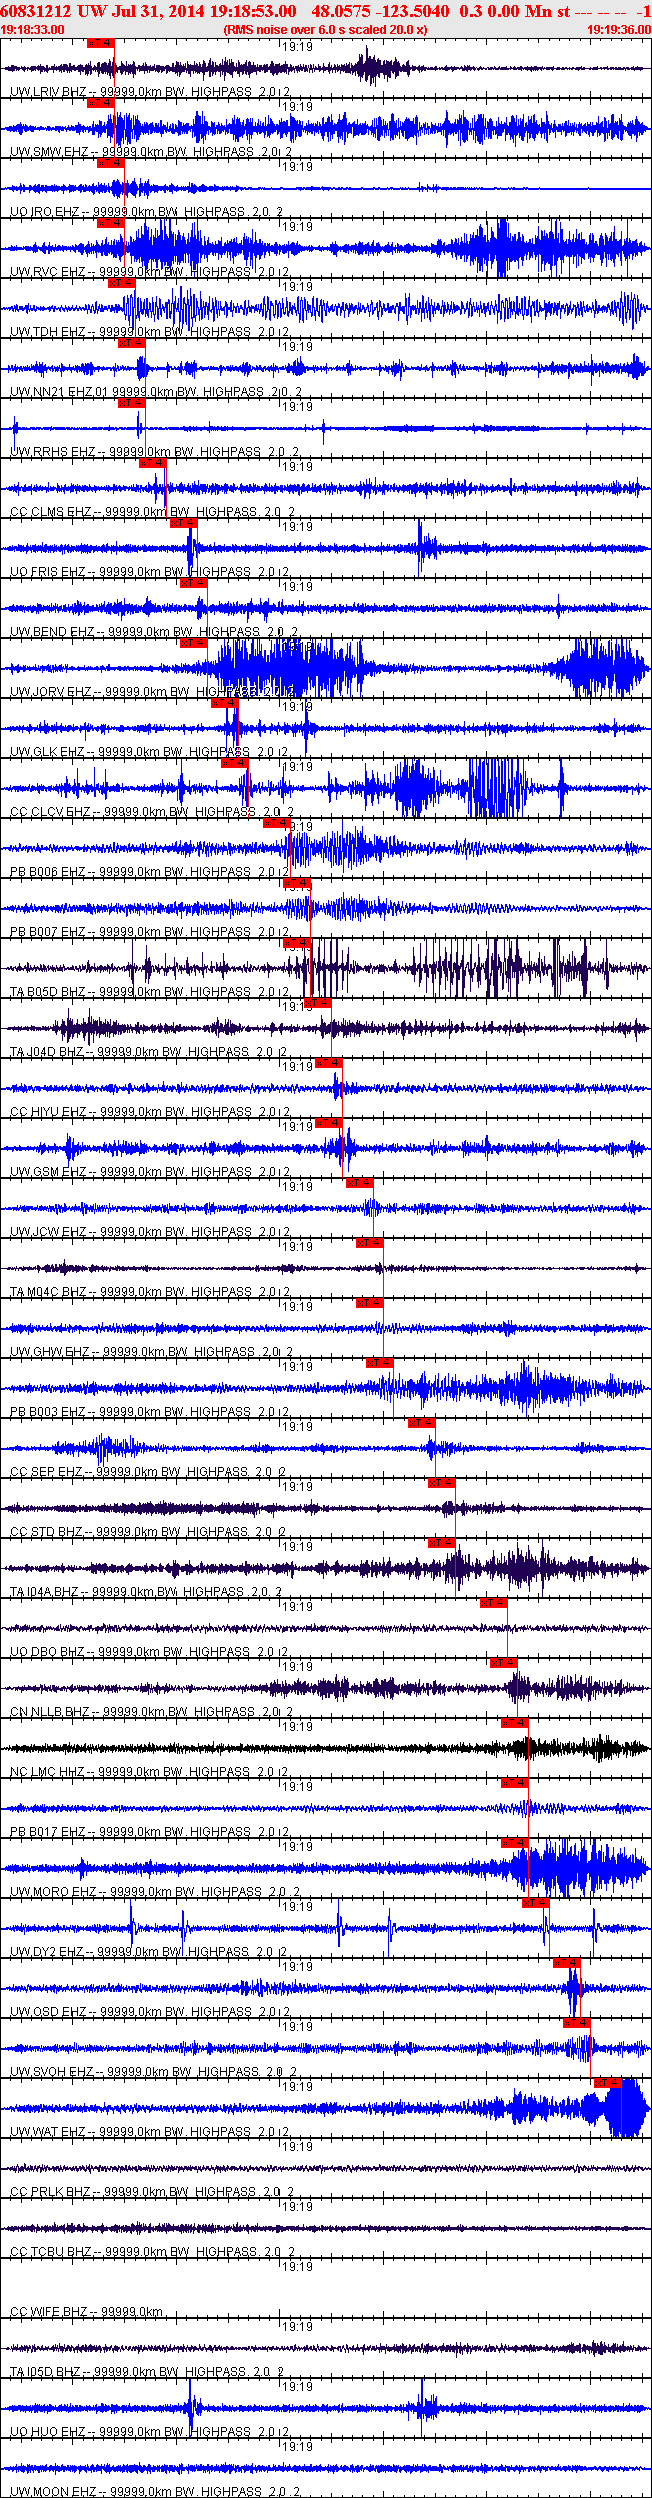
Task: Click the red pick marker on UW.DY2 trace
Action: point(536,1903)
